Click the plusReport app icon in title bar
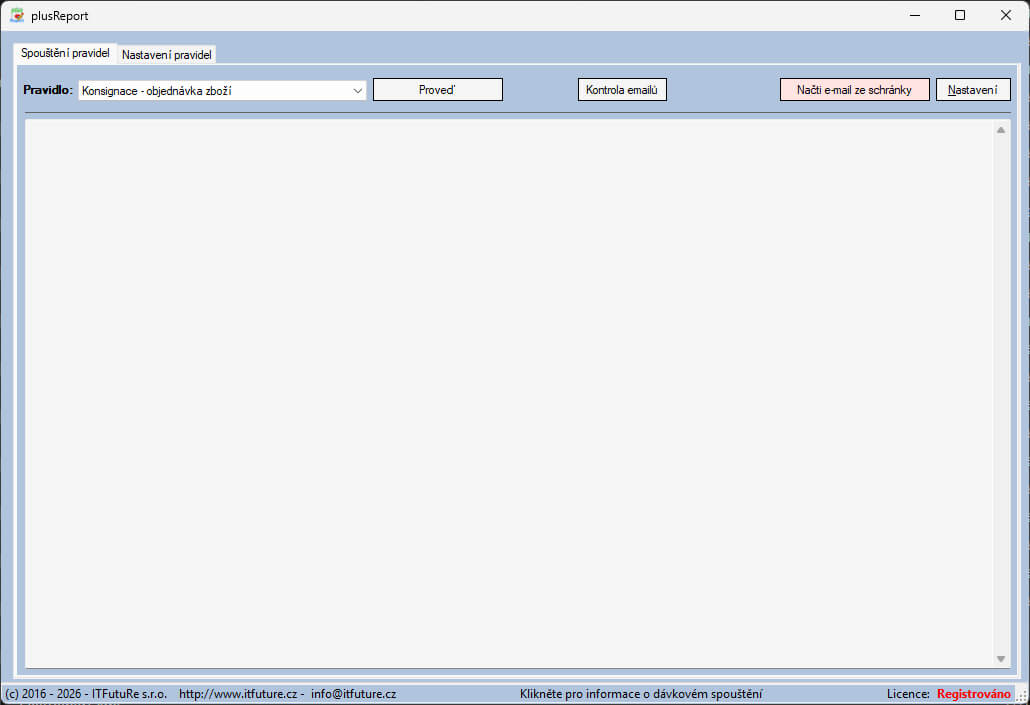Image resolution: width=1030 pixels, height=705 pixels. point(16,15)
